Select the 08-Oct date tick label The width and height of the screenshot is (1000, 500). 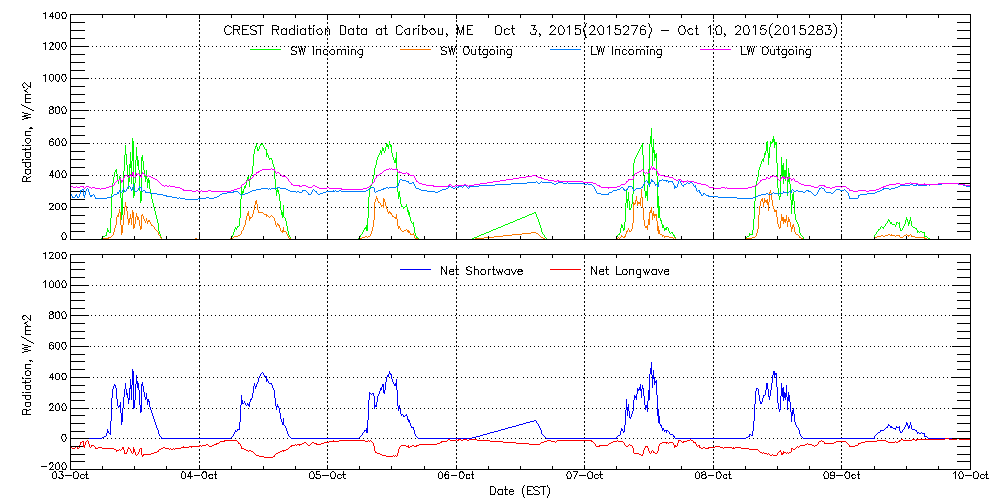coord(713,477)
